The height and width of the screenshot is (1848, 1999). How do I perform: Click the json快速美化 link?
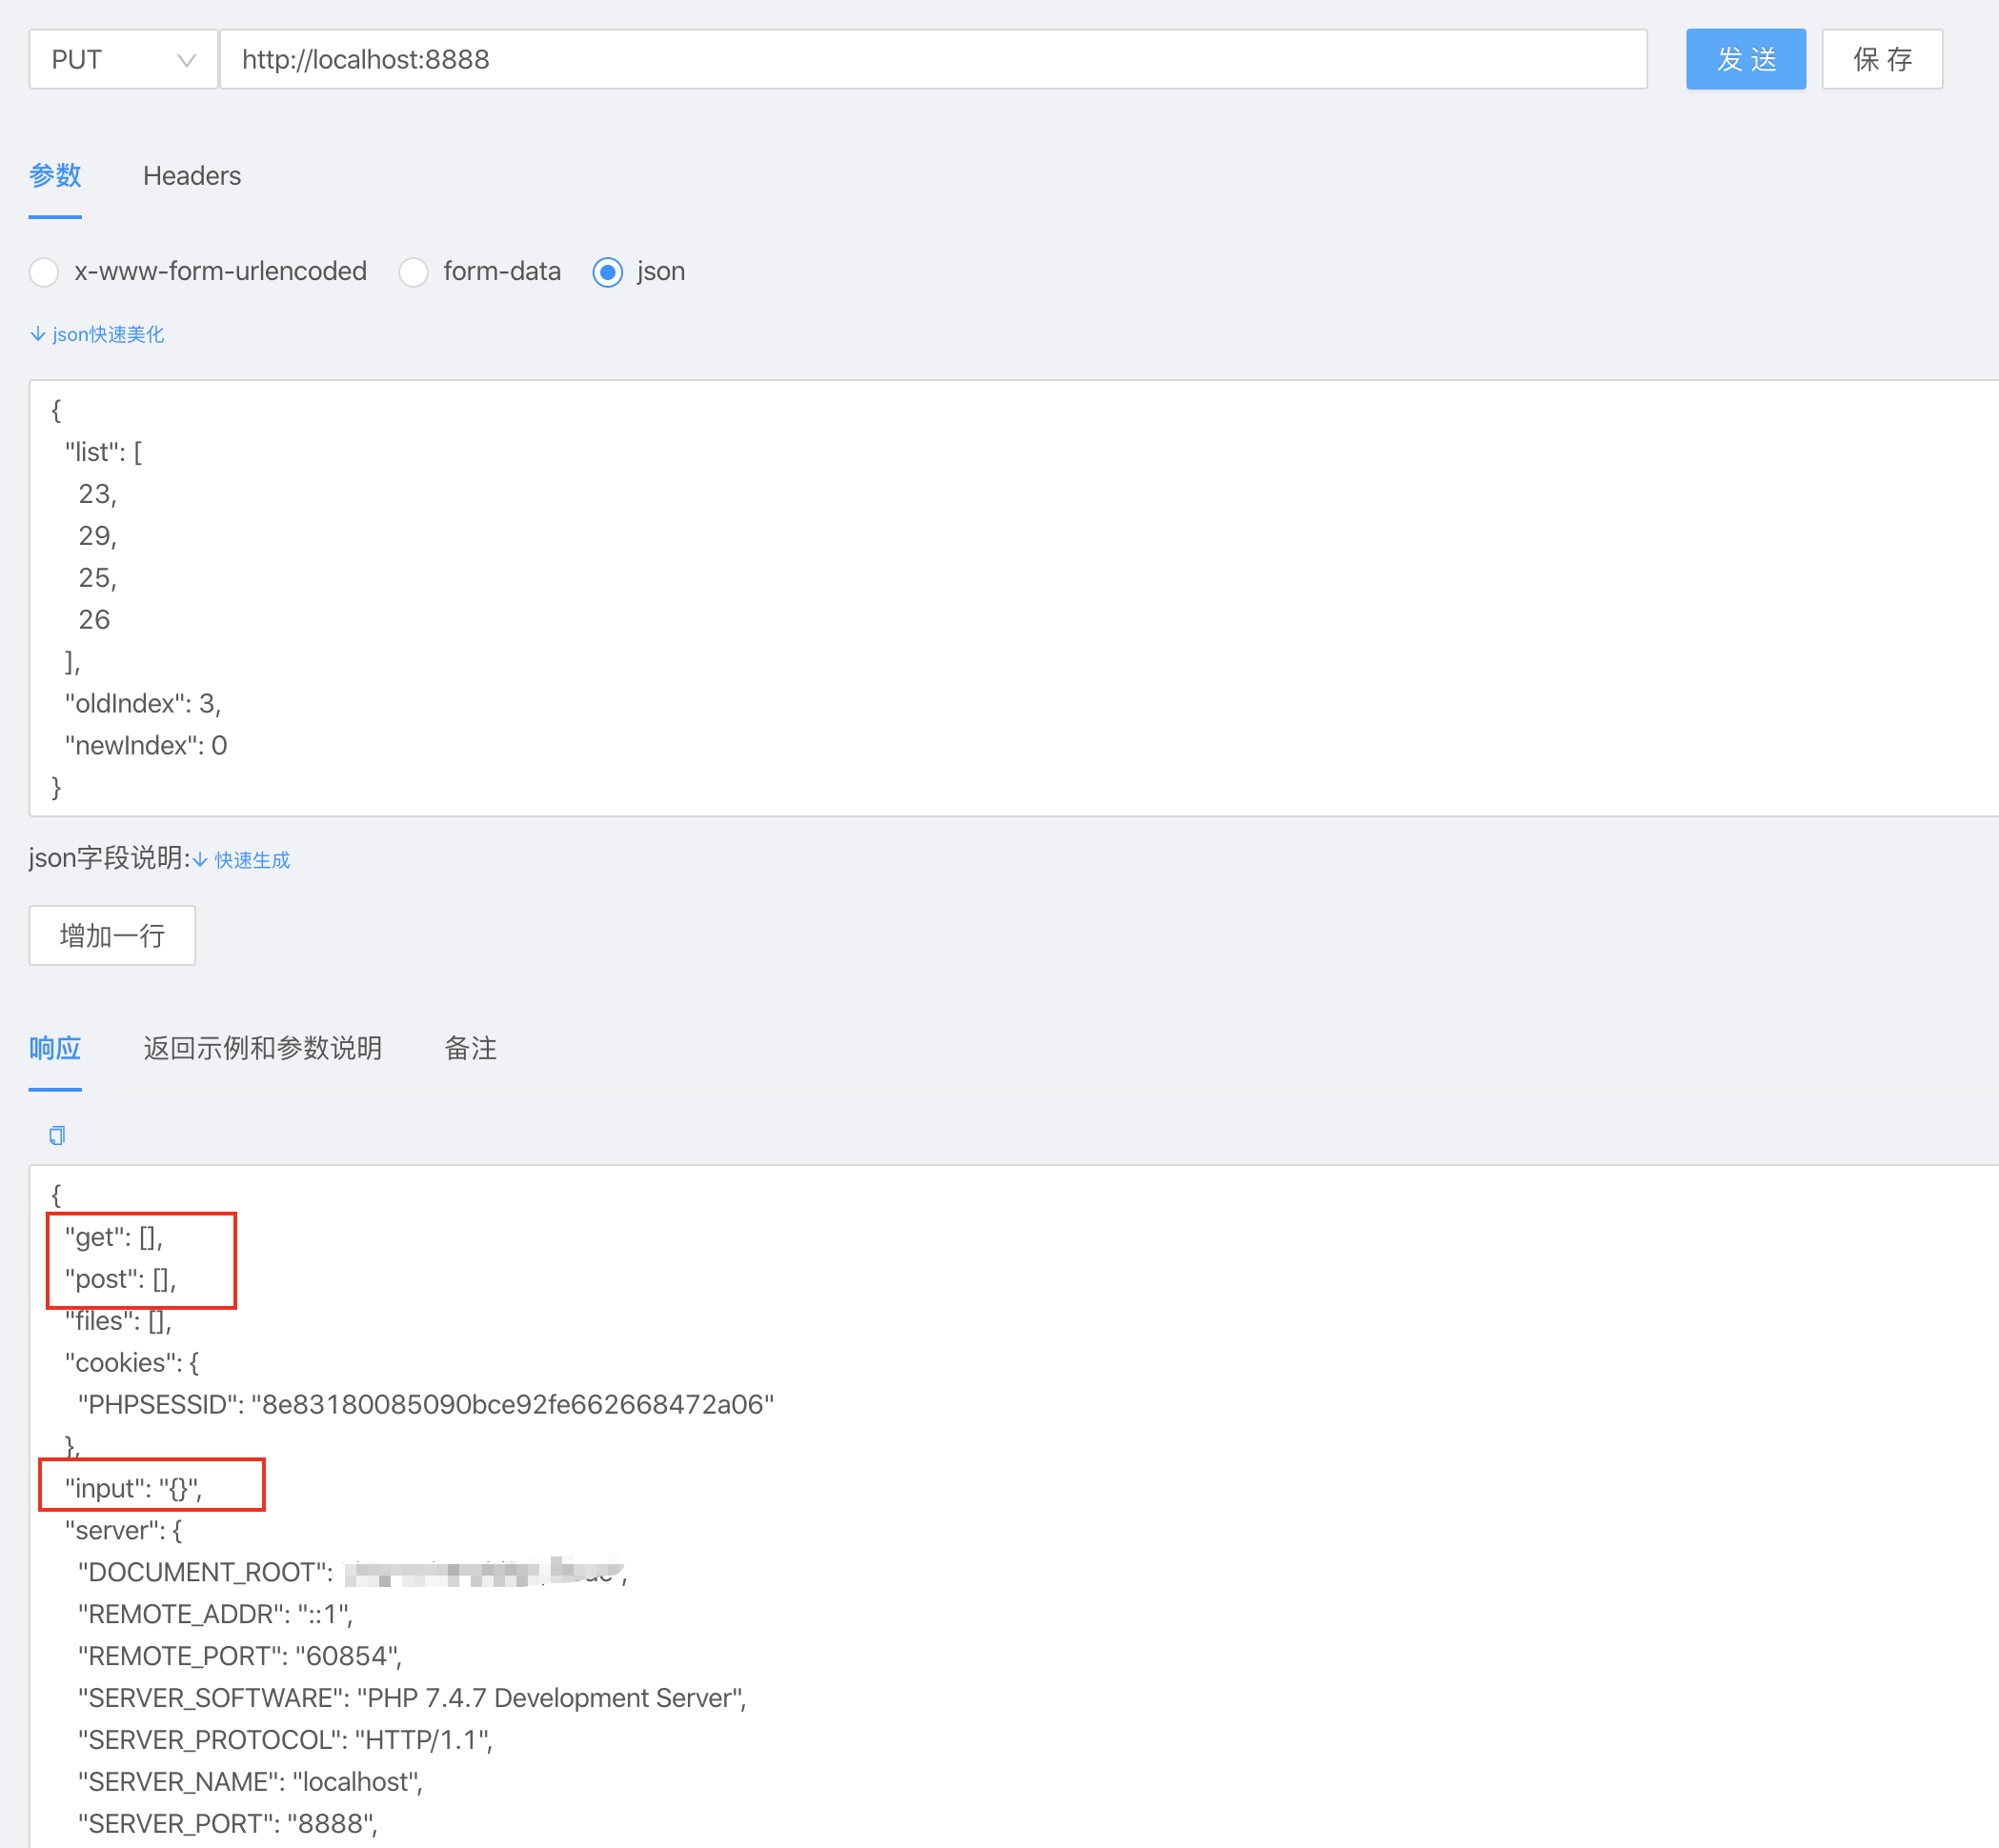pyautogui.click(x=107, y=333)
